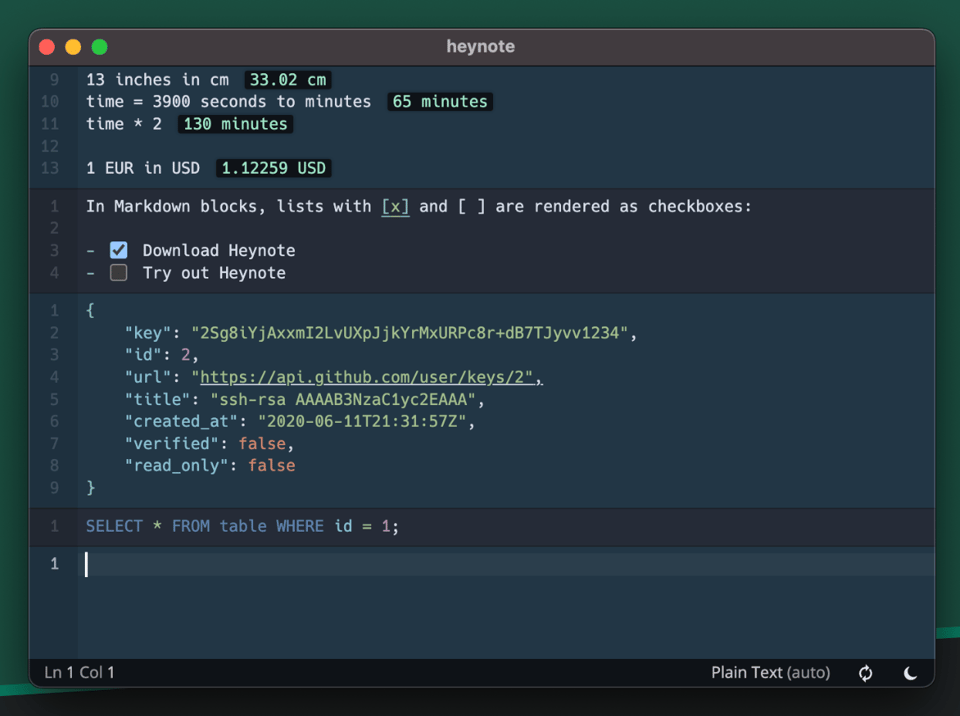Click the SELECT keyword in the SQL block
The image size is (960, 716).
pos(114,525)
